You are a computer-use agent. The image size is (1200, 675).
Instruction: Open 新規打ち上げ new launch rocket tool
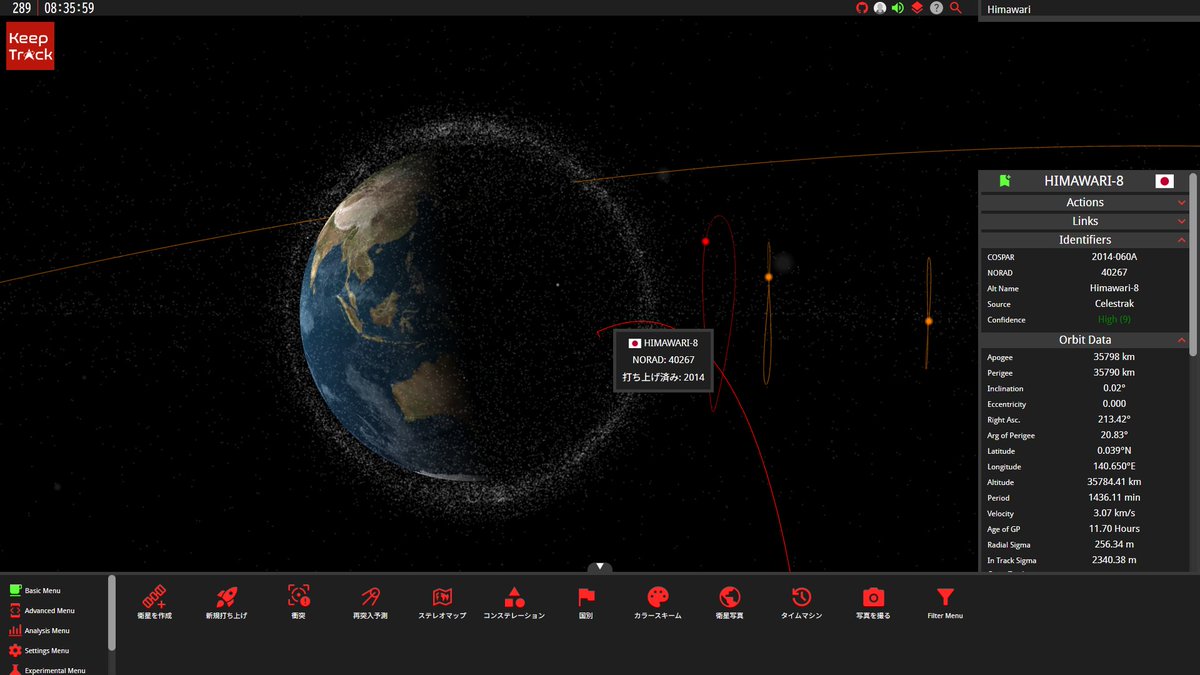tap(226, 603)
